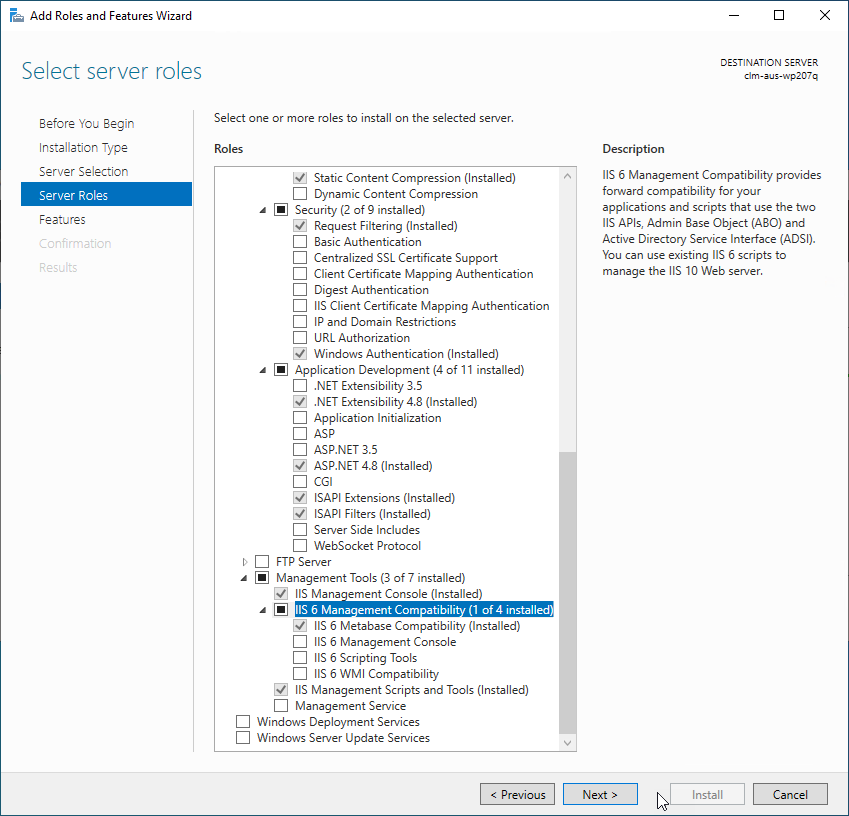This screenshot has width=849, height=816.
Task: Check .NET Extensibility 3.5 box
Action: (x=300, y=386)
